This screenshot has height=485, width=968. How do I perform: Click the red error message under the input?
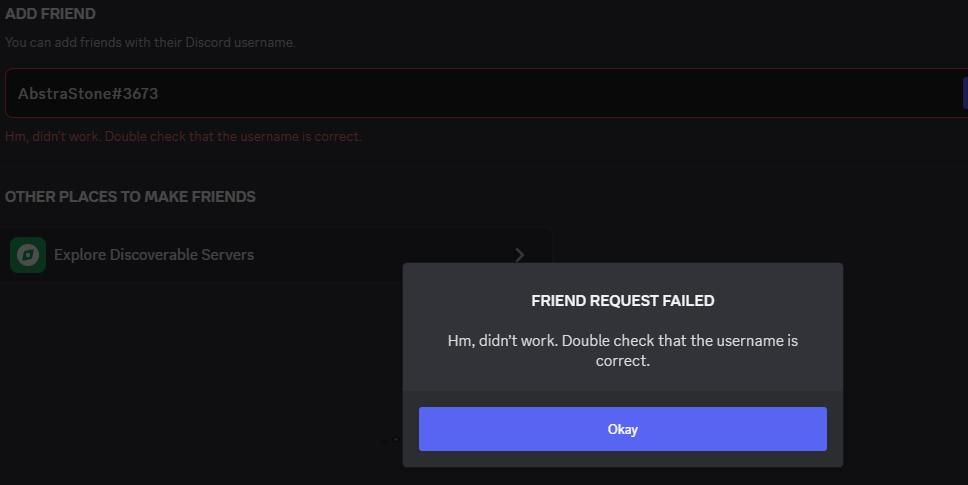coord(183,136)
